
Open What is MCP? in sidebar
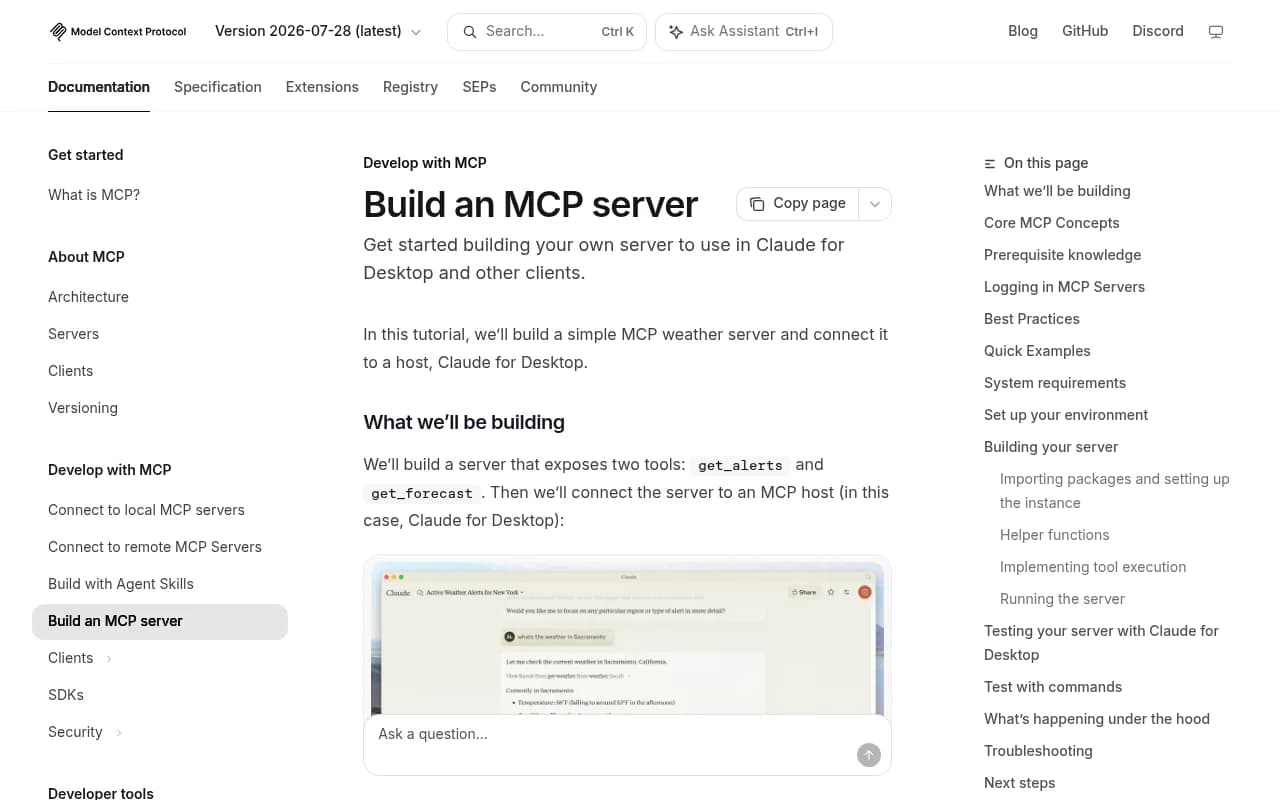click(160, 195)
